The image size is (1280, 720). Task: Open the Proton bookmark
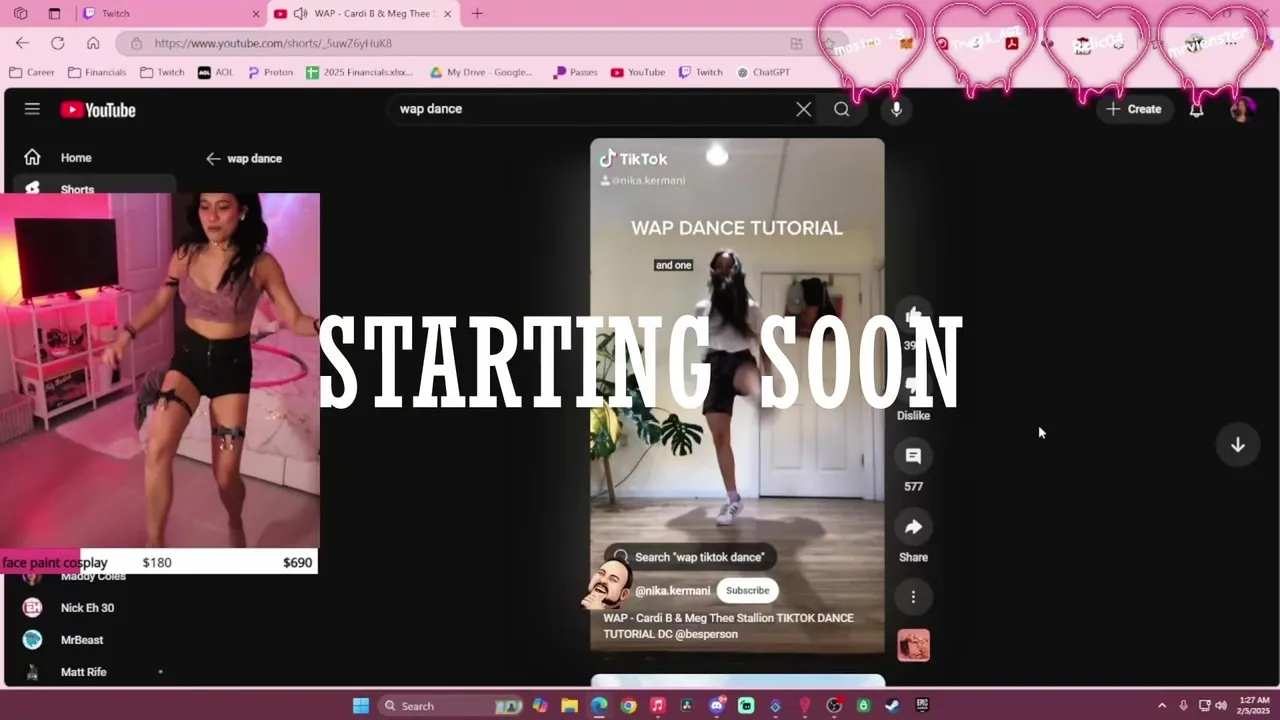tap(270, 72)
